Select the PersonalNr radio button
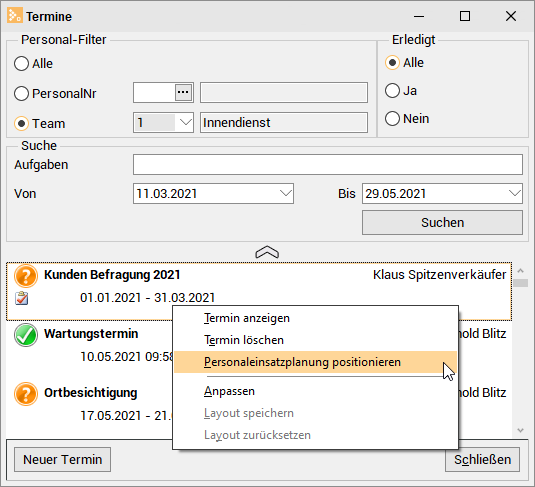The height and width of the screenshot is (487, 535). pos(21,93)
